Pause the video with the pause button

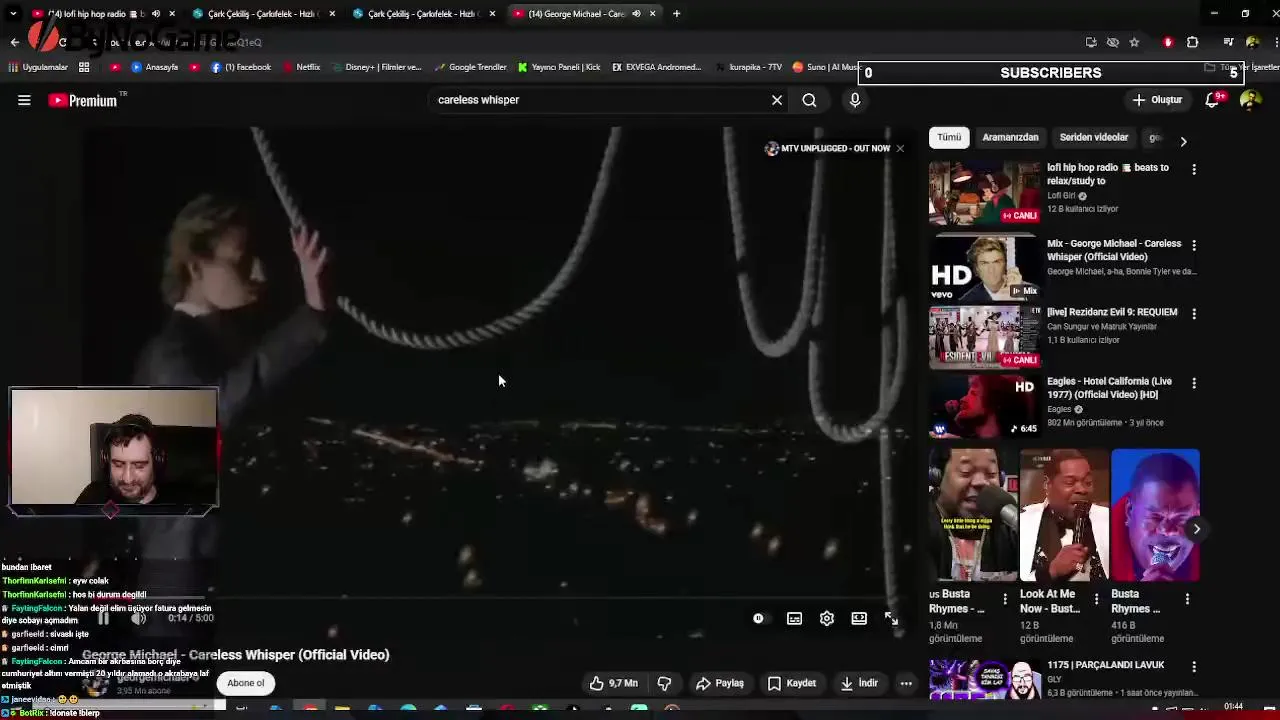click(103, 618)
